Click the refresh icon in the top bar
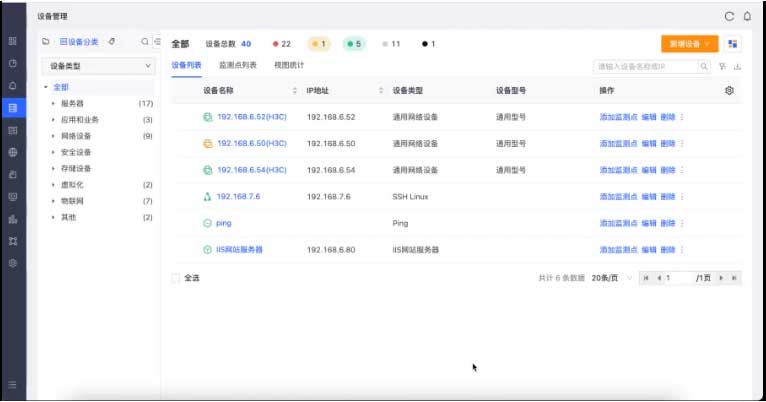 point(729,16)
